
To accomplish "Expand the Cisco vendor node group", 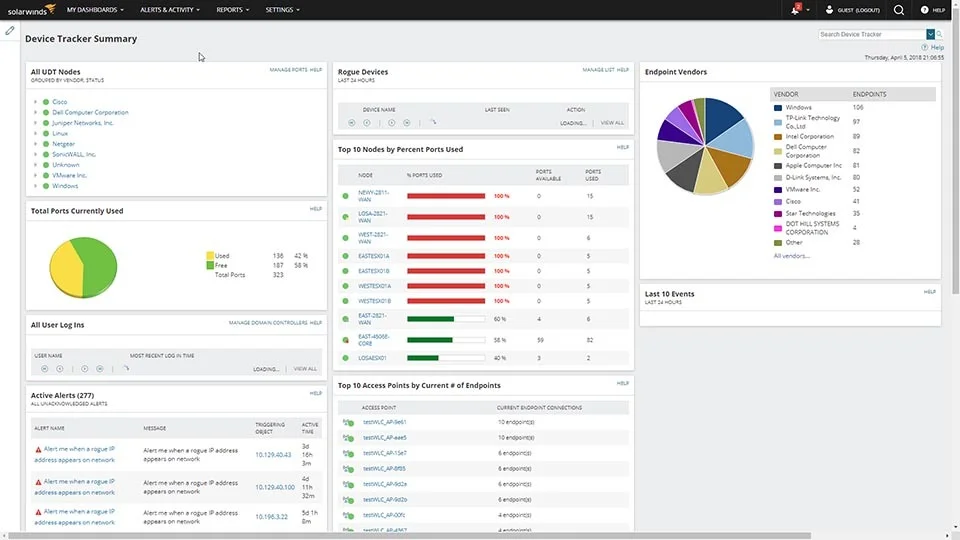I will click(x=35, y=102).
